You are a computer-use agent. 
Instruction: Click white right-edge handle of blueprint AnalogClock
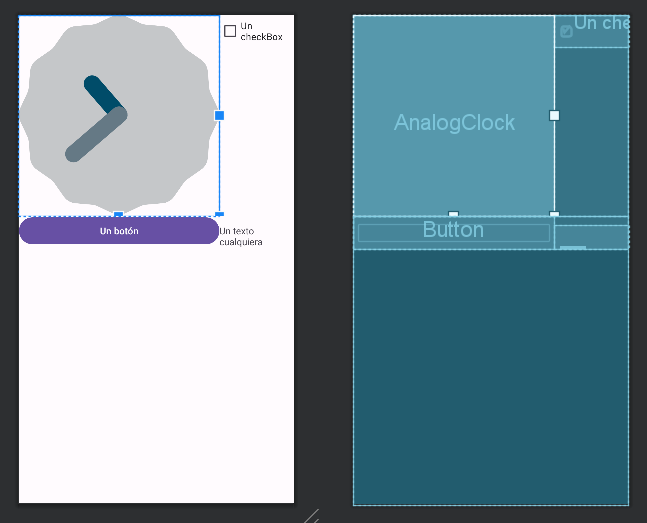(554, 116)
